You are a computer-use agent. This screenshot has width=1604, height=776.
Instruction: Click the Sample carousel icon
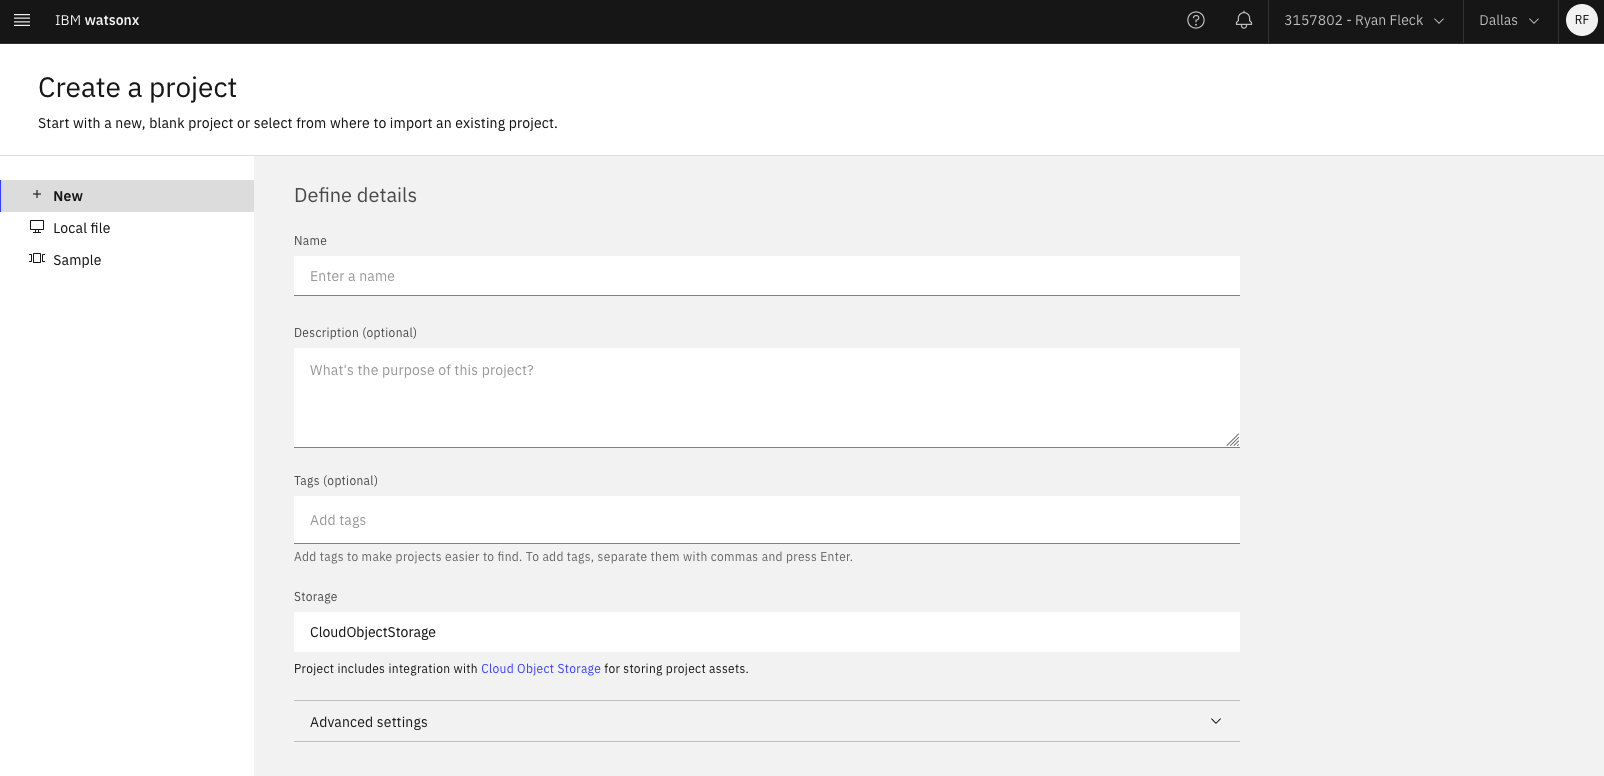[x=37, y=259]
